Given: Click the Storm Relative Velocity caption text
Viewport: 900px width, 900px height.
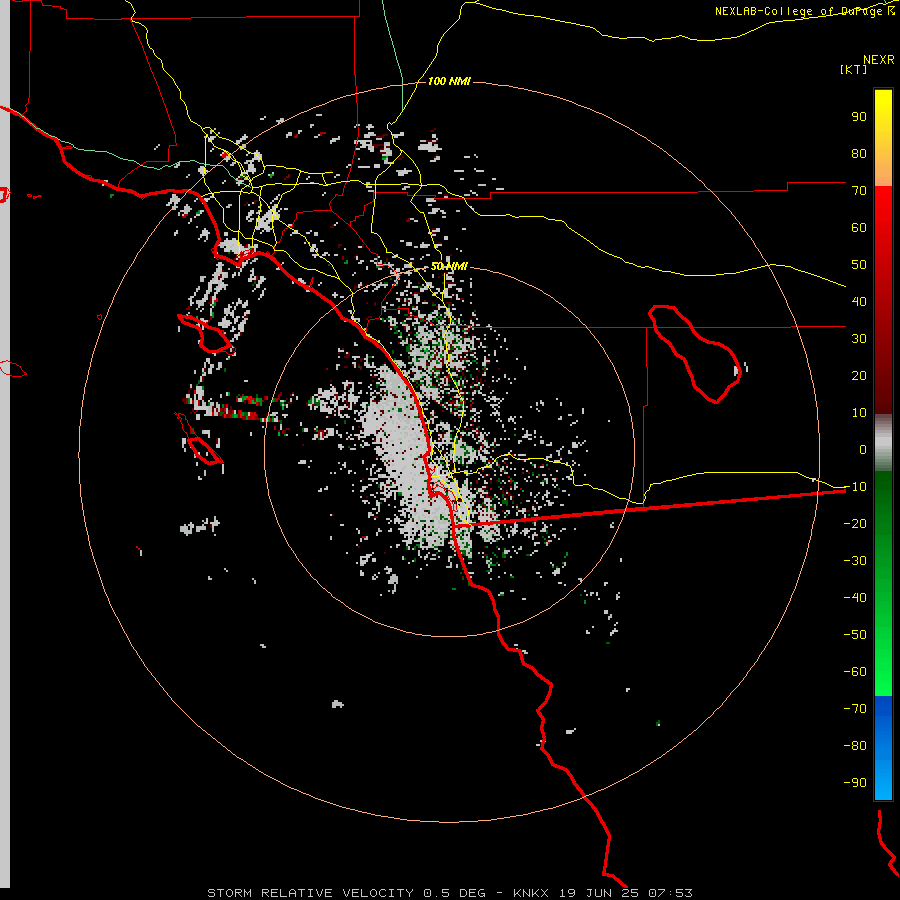Looking at the screenshot, I should [x=449, y=893].
